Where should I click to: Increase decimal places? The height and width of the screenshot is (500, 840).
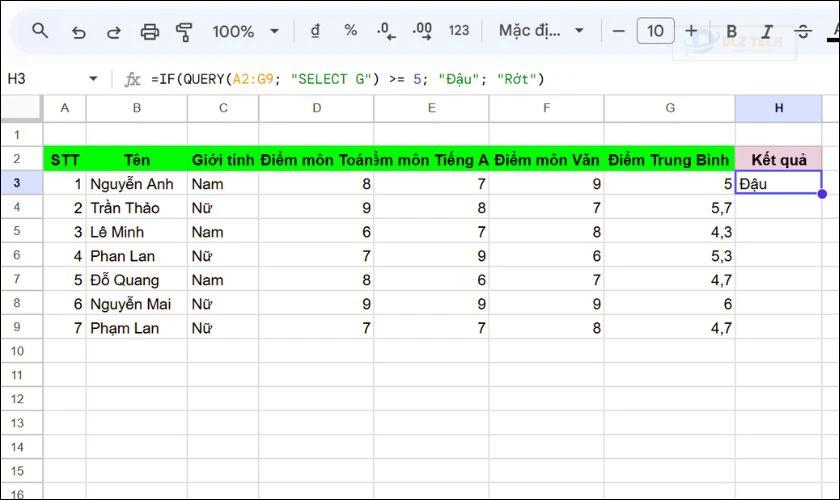[422, 31]
